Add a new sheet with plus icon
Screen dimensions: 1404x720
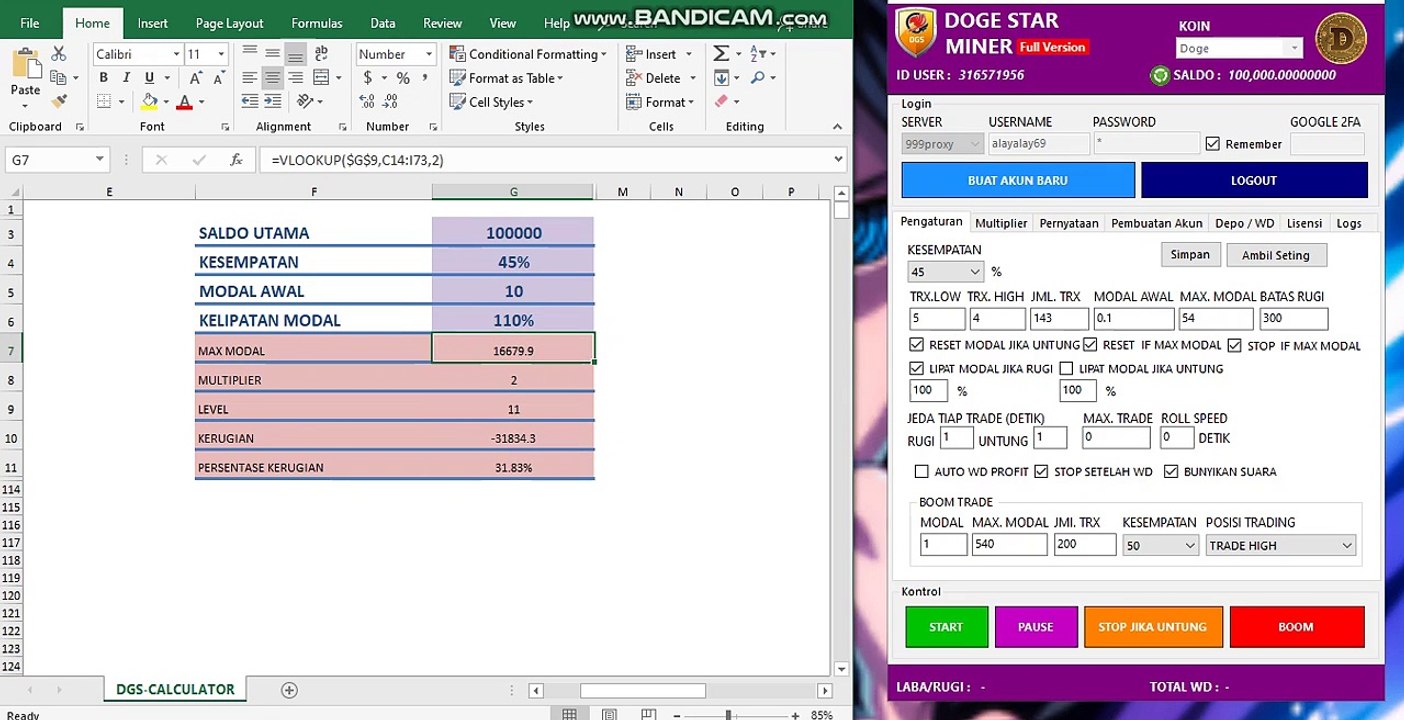point(289,690)
